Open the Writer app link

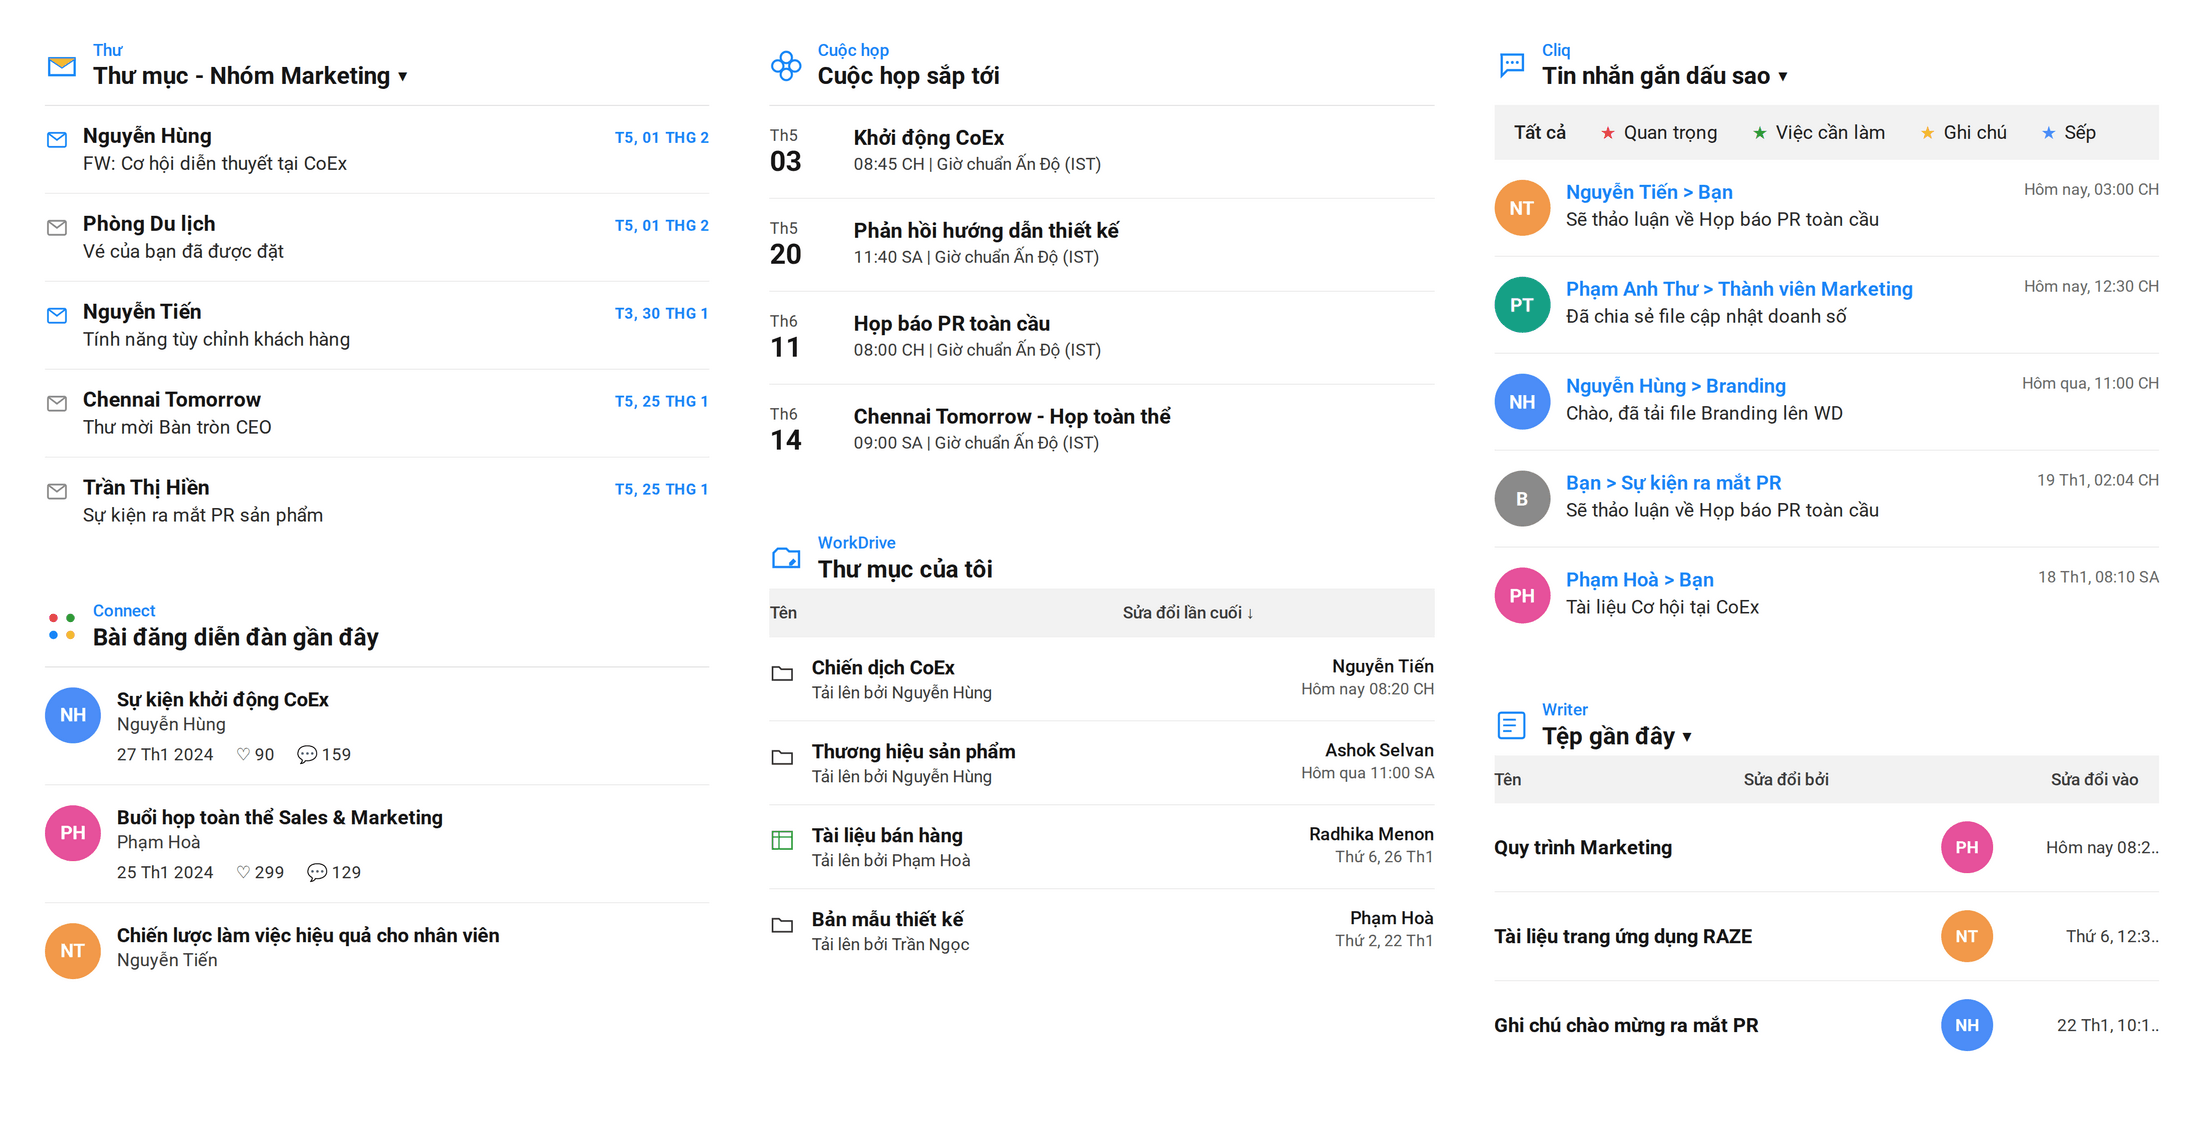point(1565,710)
